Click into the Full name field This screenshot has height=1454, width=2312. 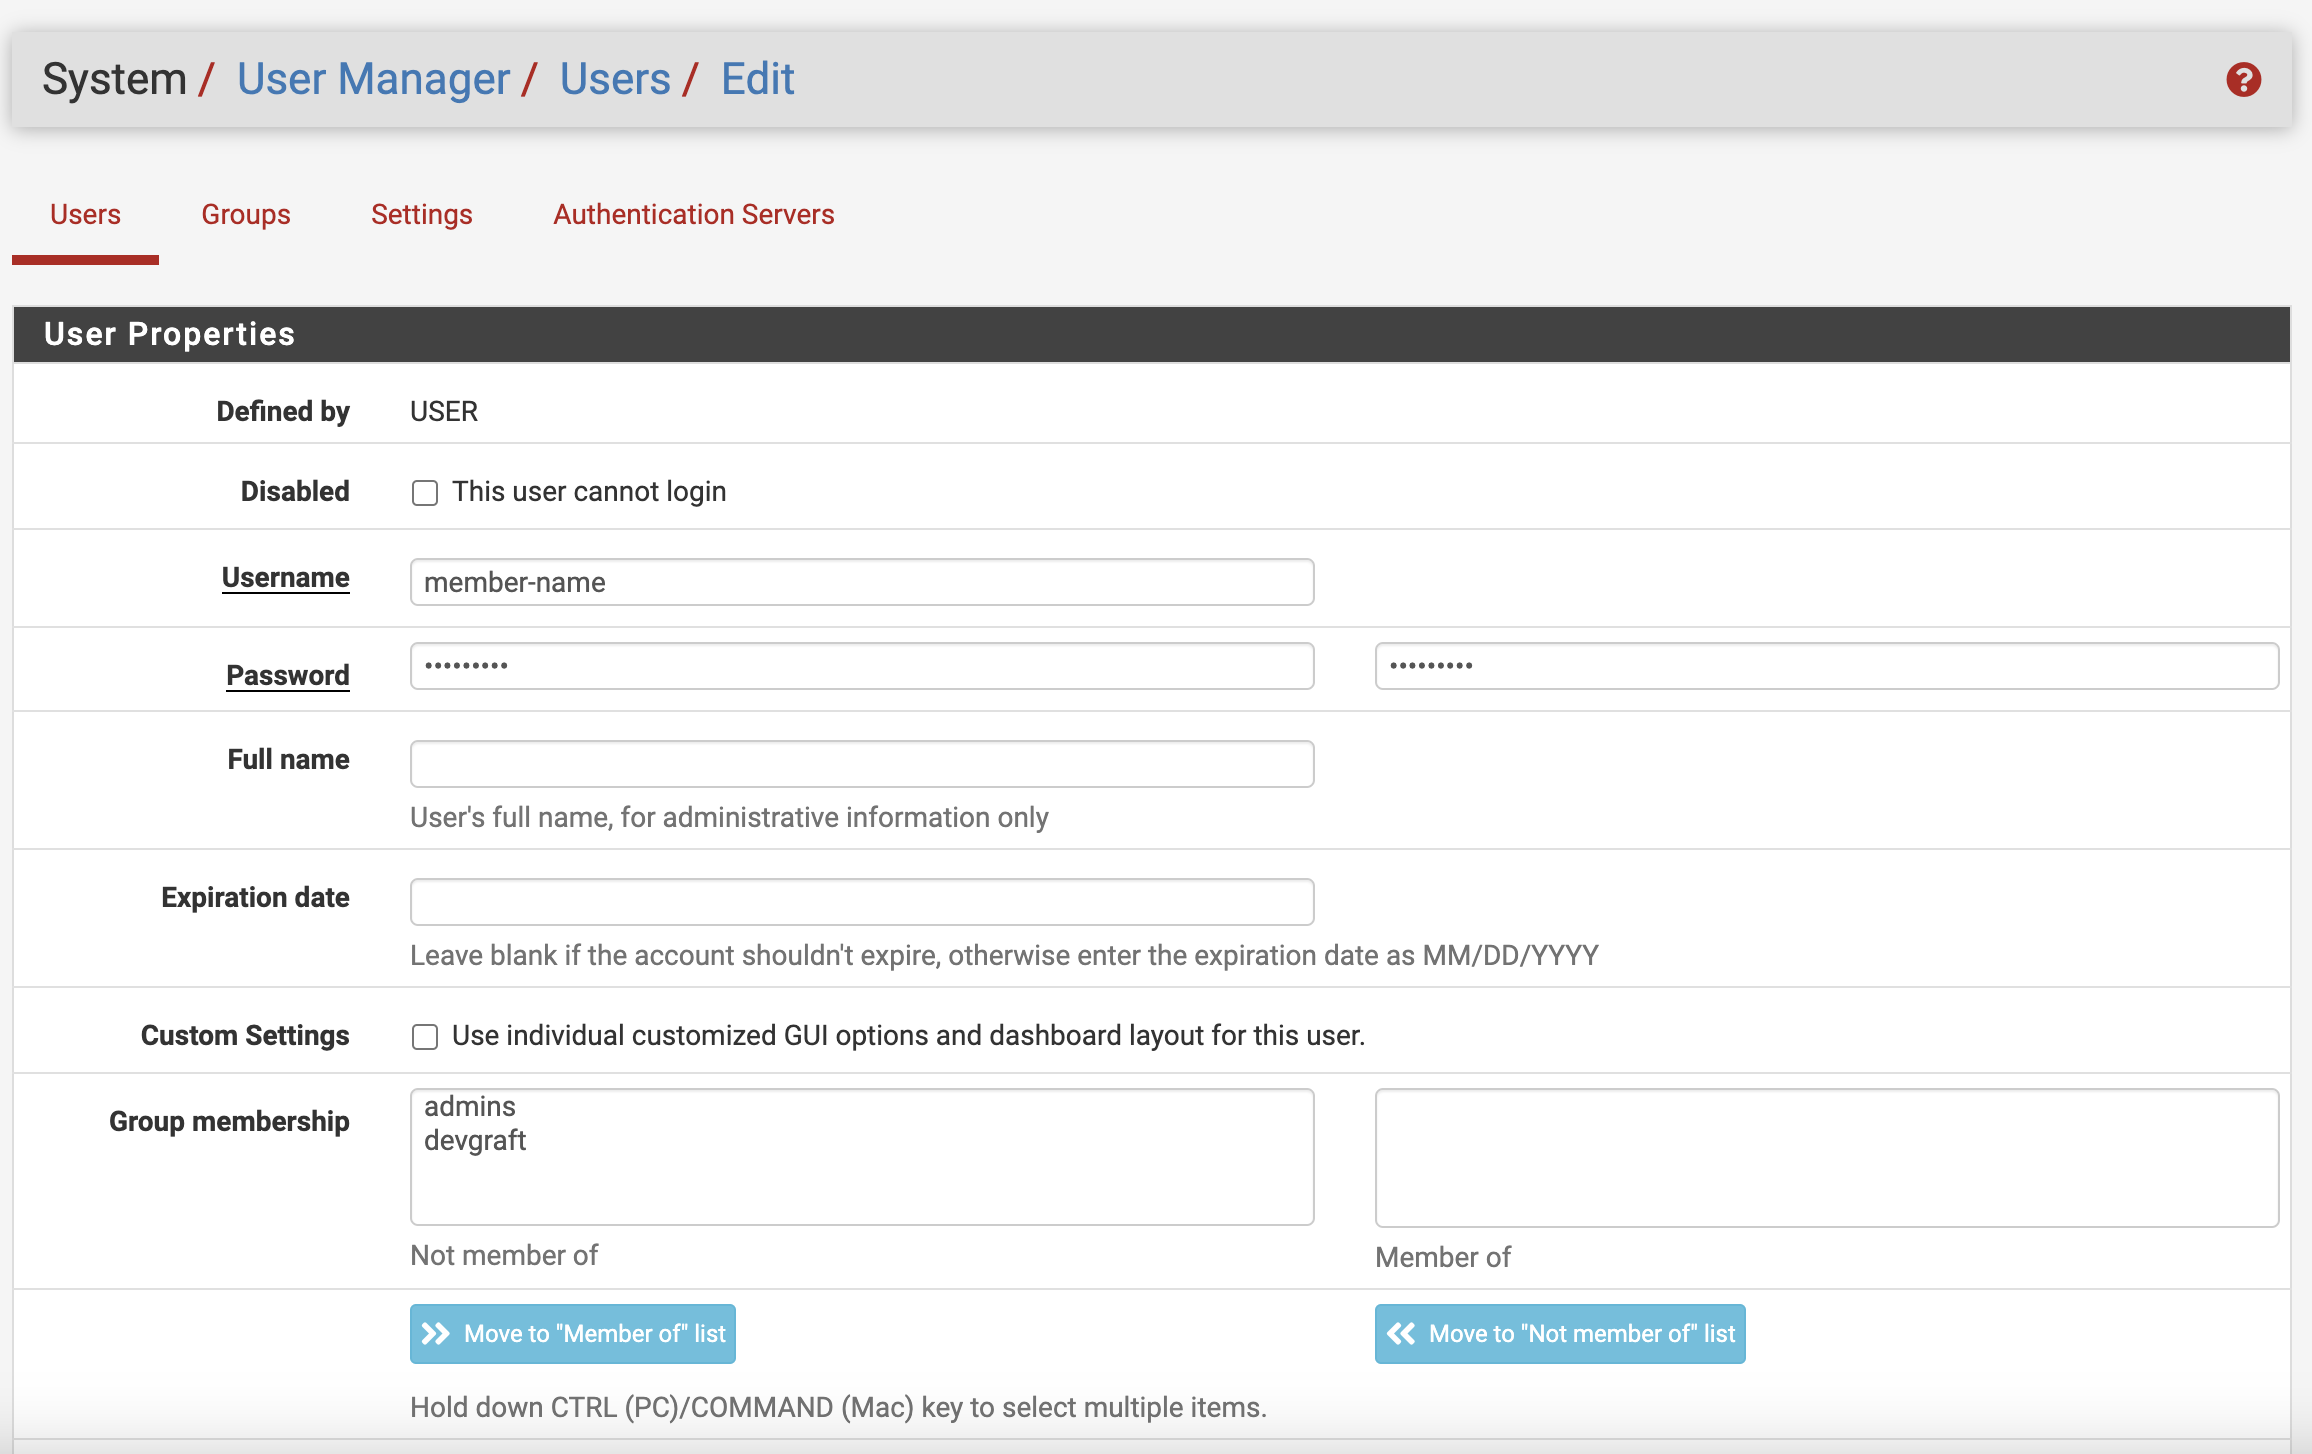[x=861, y=764]
